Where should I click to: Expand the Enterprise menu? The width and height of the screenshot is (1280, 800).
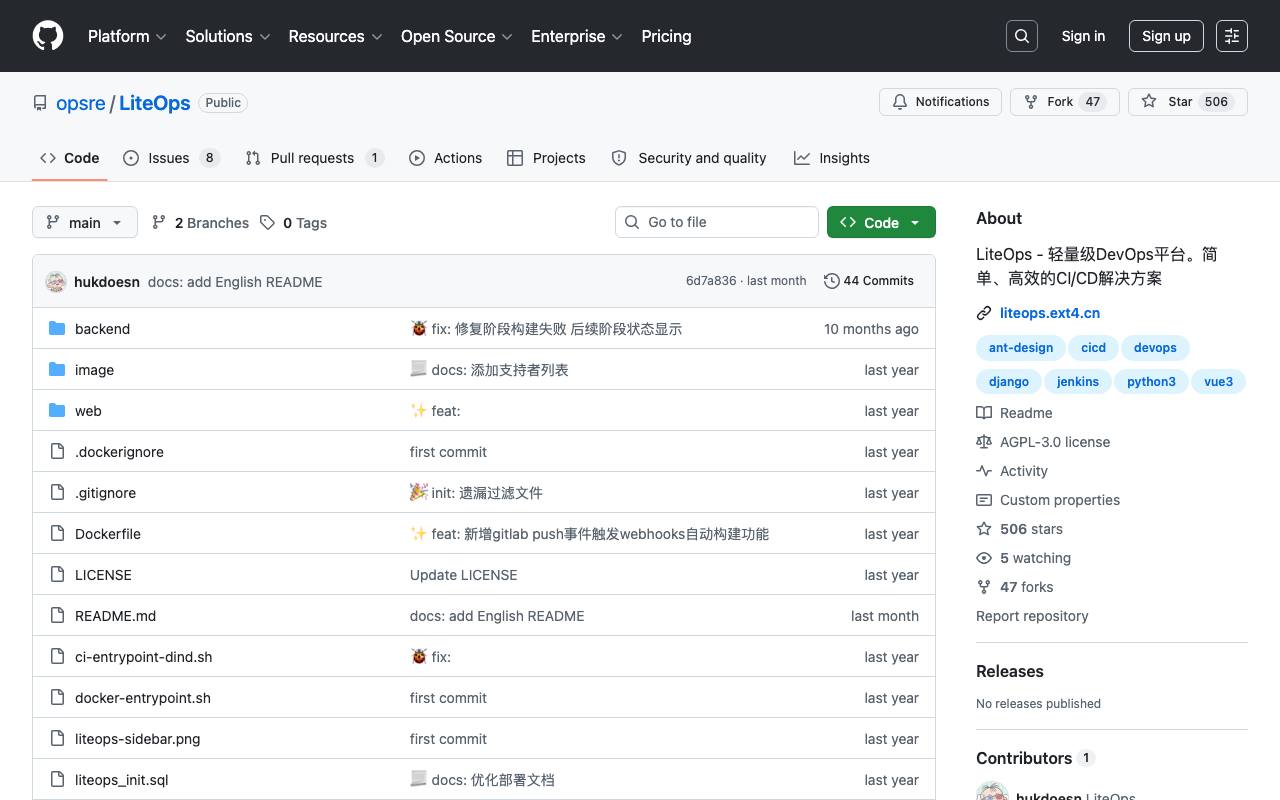coord(577,36)
